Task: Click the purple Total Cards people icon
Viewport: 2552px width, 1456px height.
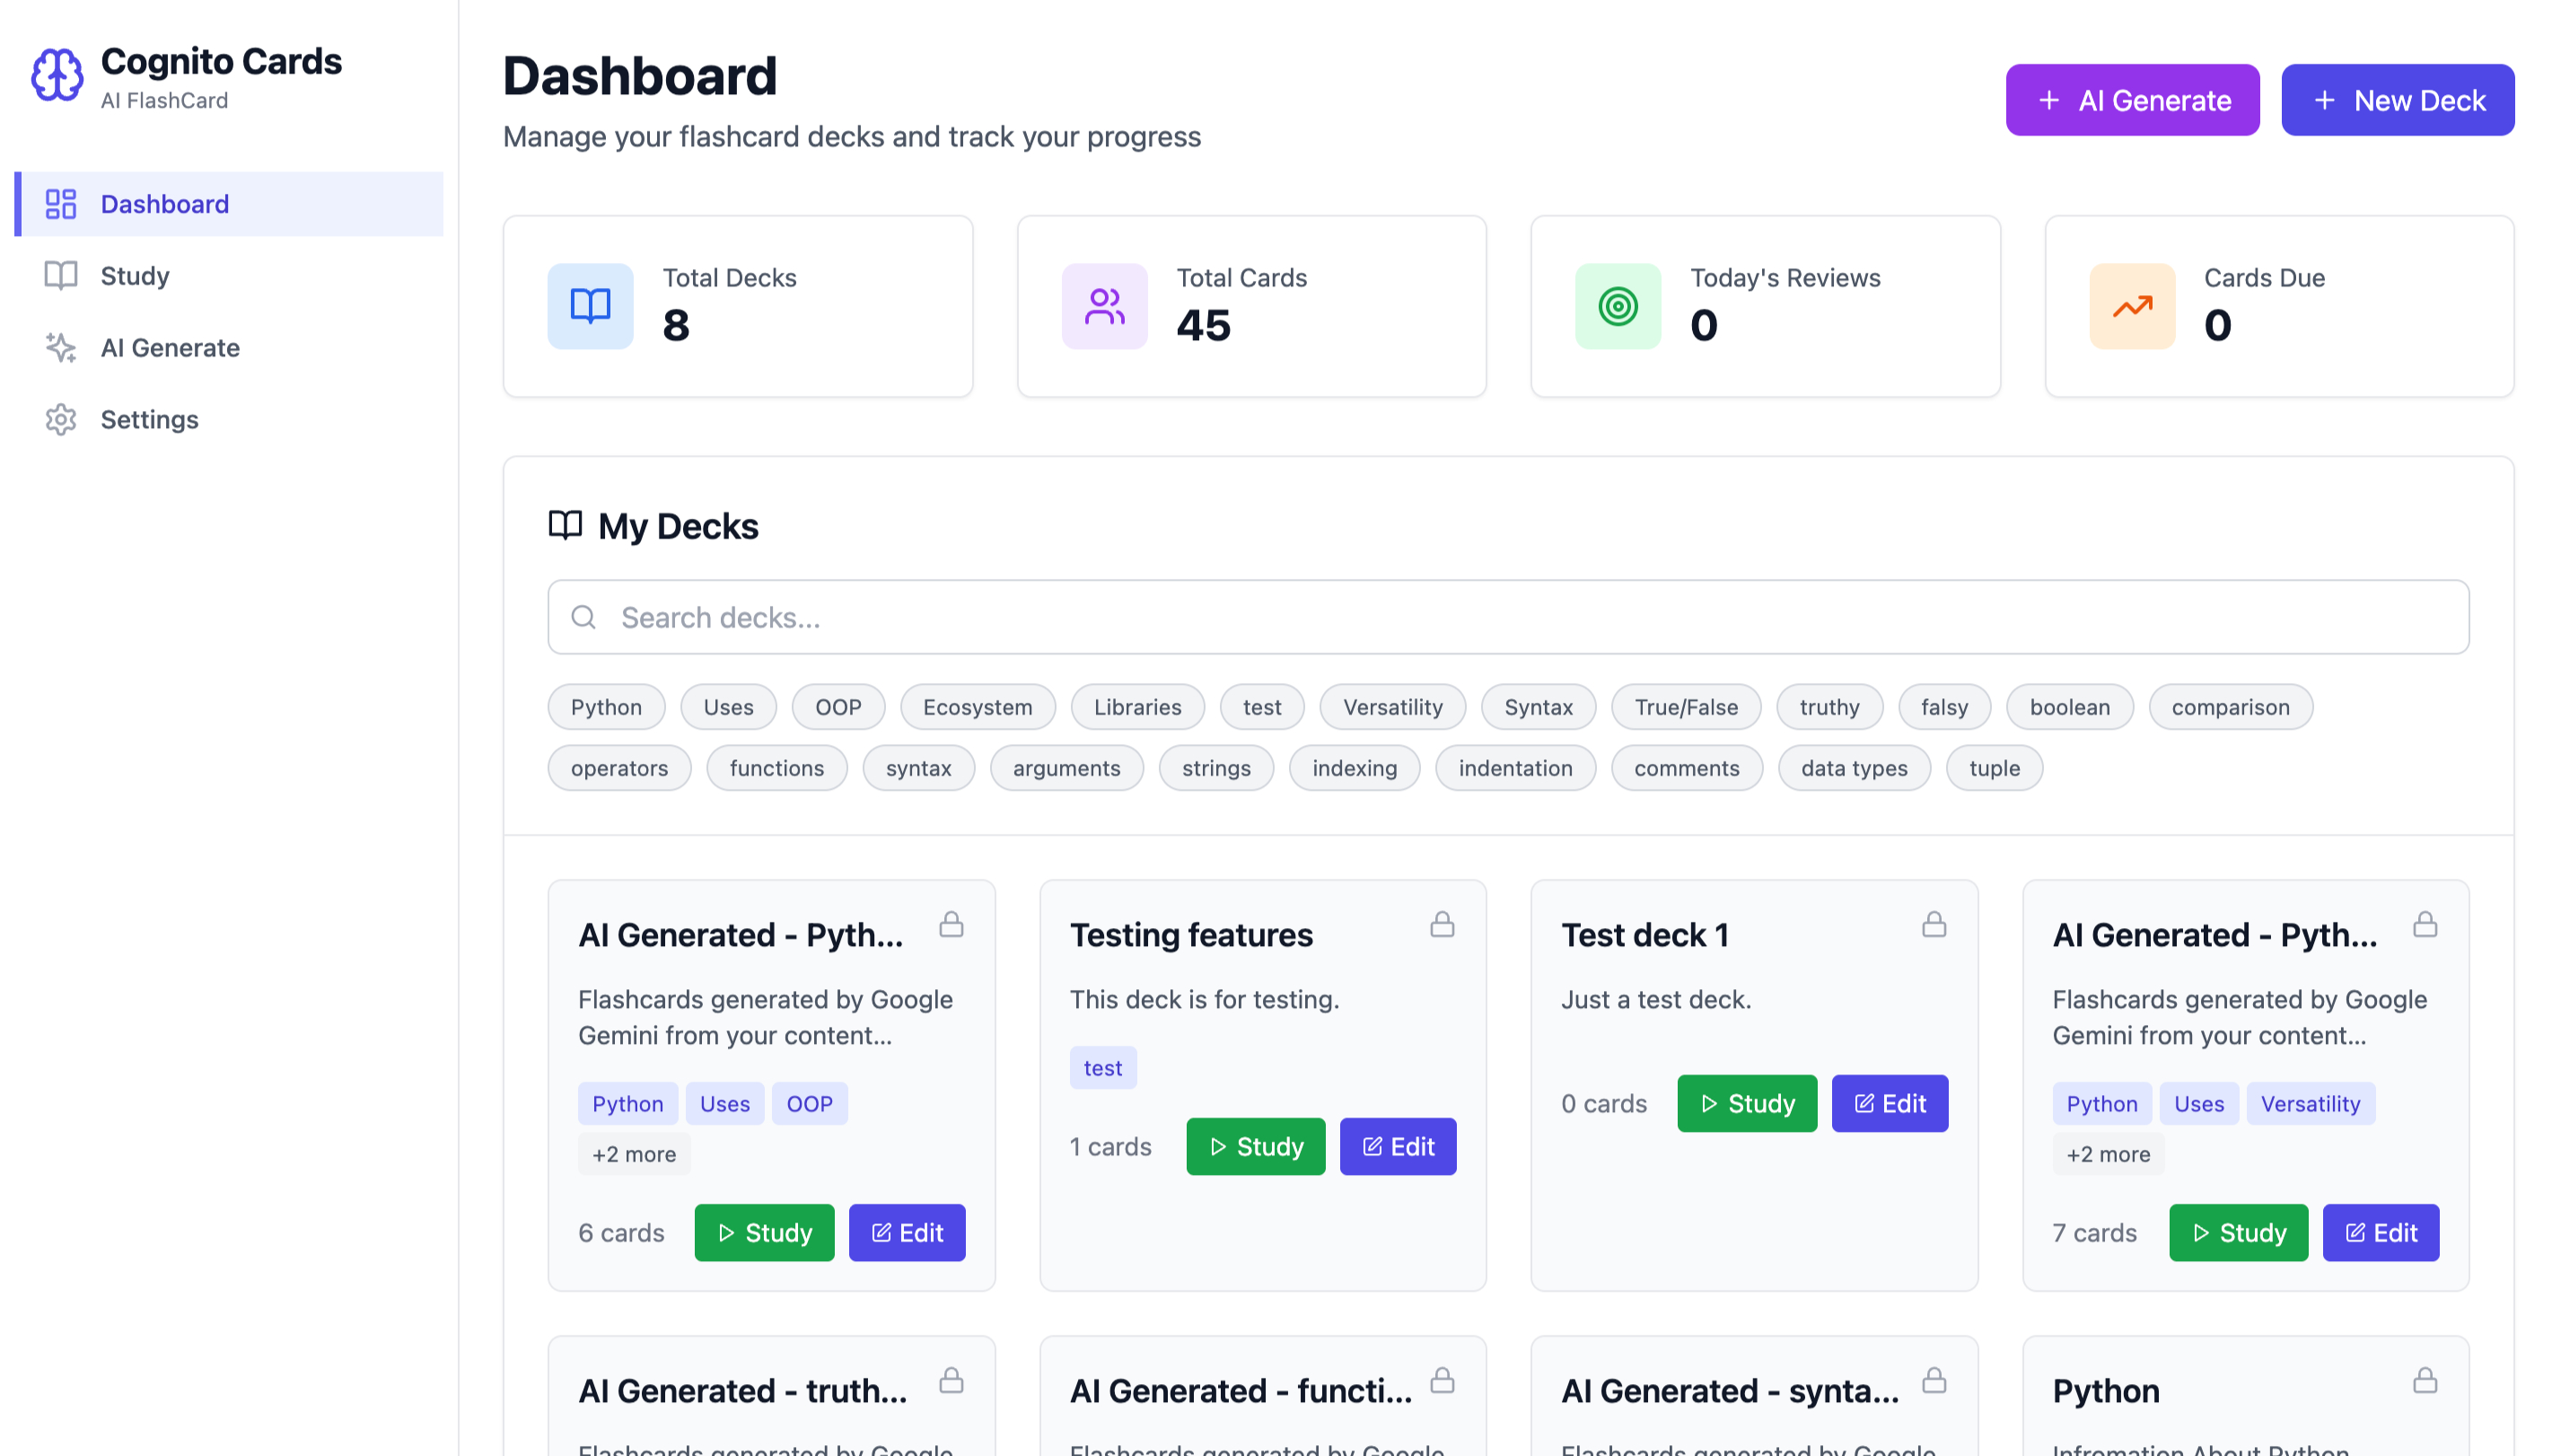Action: point(1103,306)
